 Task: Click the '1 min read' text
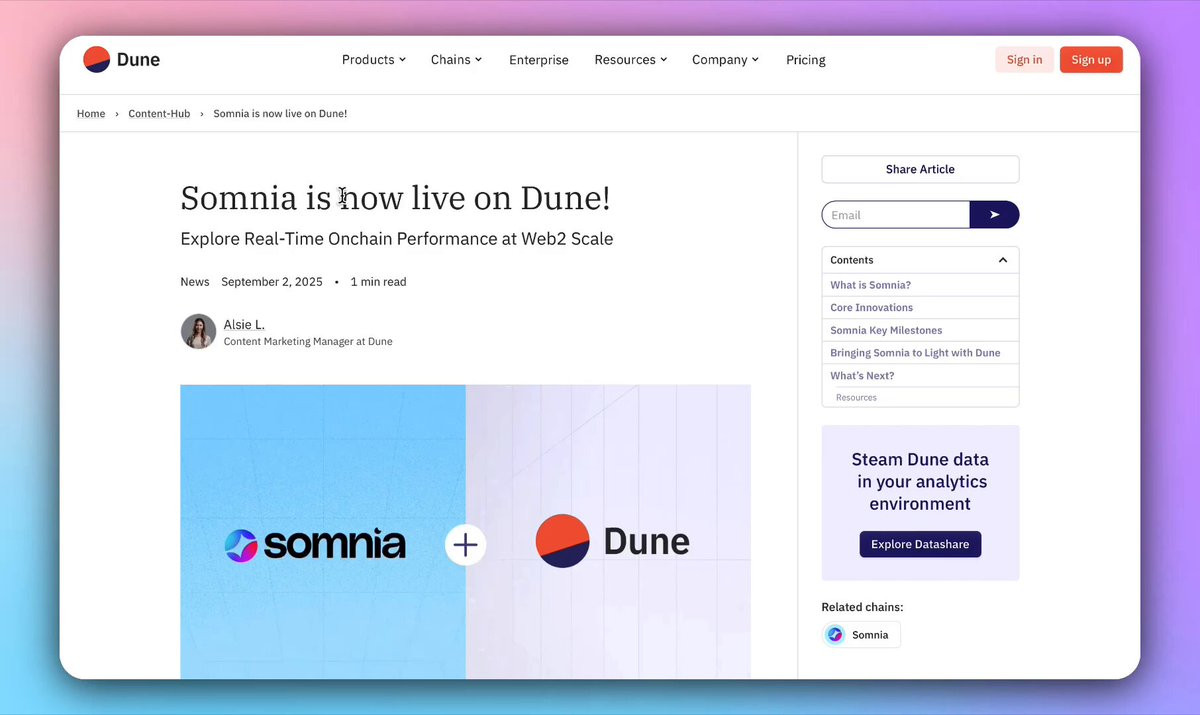point(378,282)
